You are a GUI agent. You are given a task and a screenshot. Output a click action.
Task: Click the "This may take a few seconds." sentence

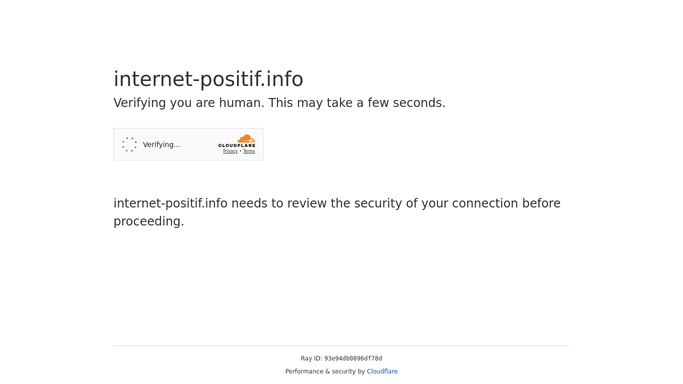357,103
